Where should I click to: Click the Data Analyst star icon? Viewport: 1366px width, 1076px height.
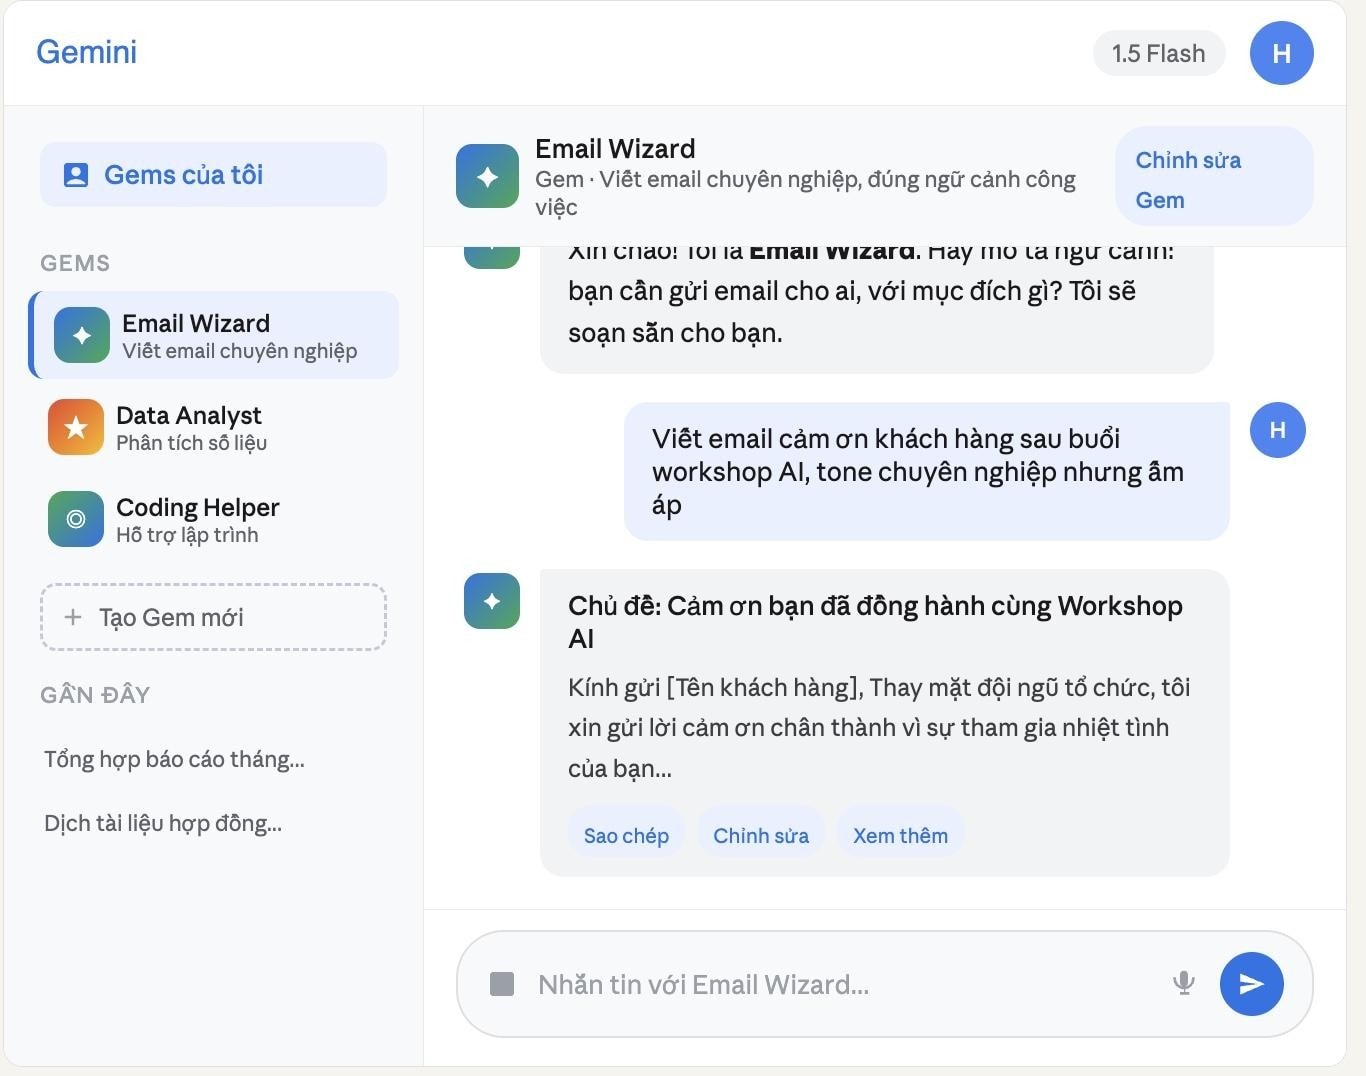coord(76,427)
